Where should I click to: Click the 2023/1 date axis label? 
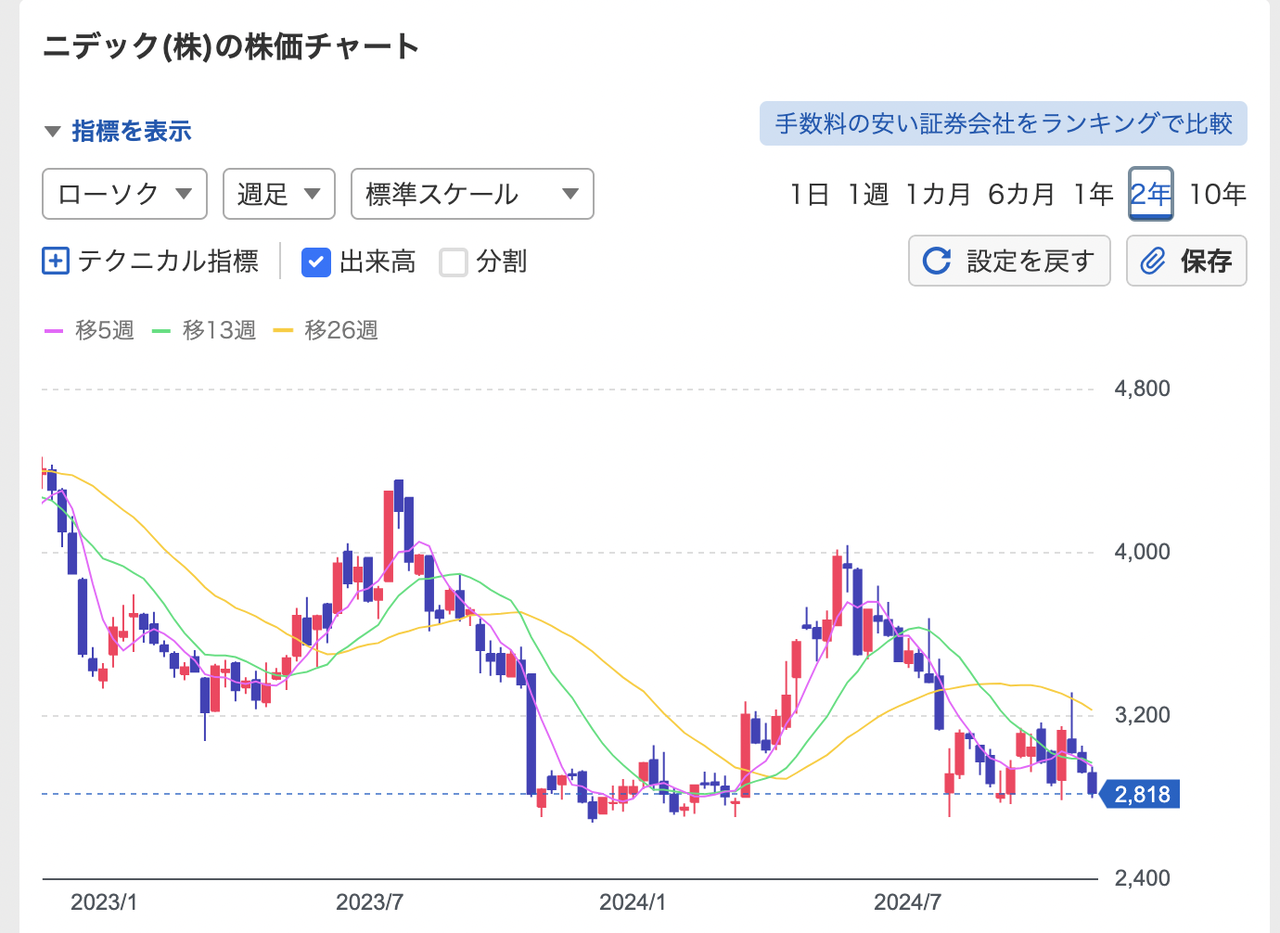tap(104, 902)
